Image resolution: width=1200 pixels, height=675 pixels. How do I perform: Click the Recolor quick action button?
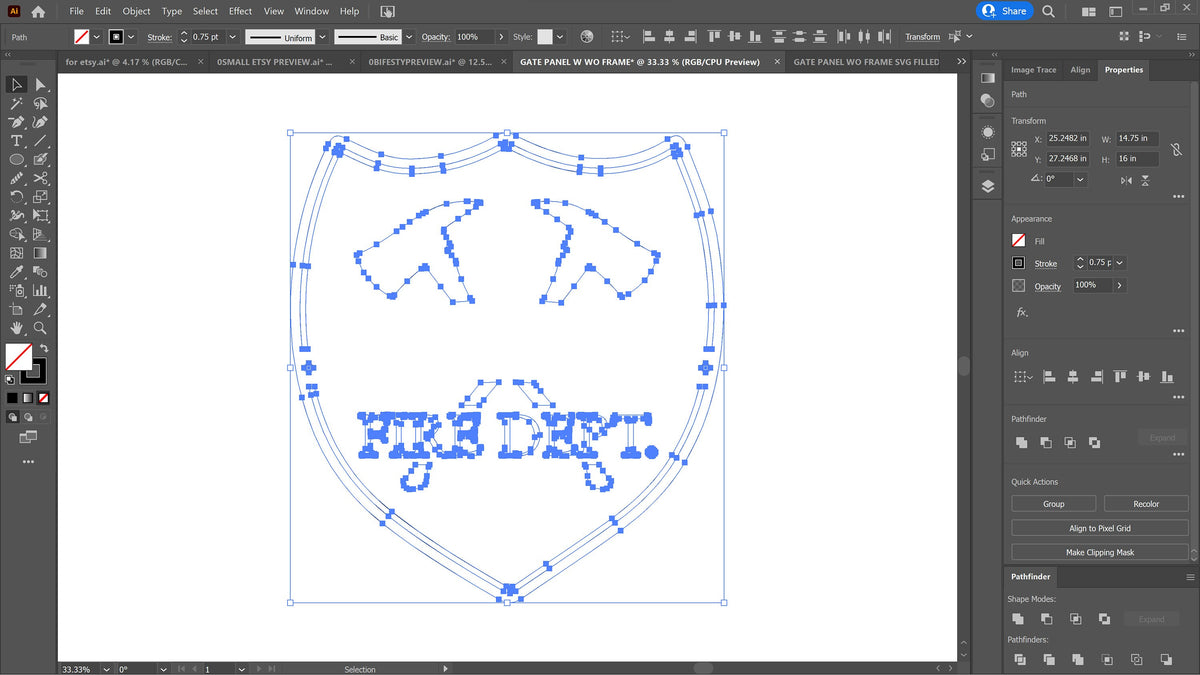1146,504
